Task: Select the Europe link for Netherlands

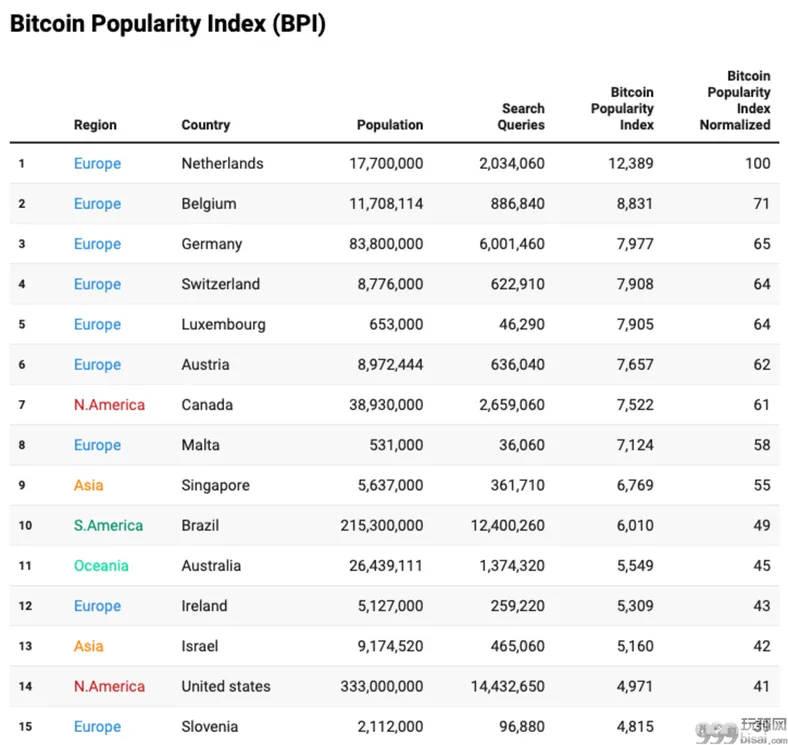Action: click(x=97, y=163)
